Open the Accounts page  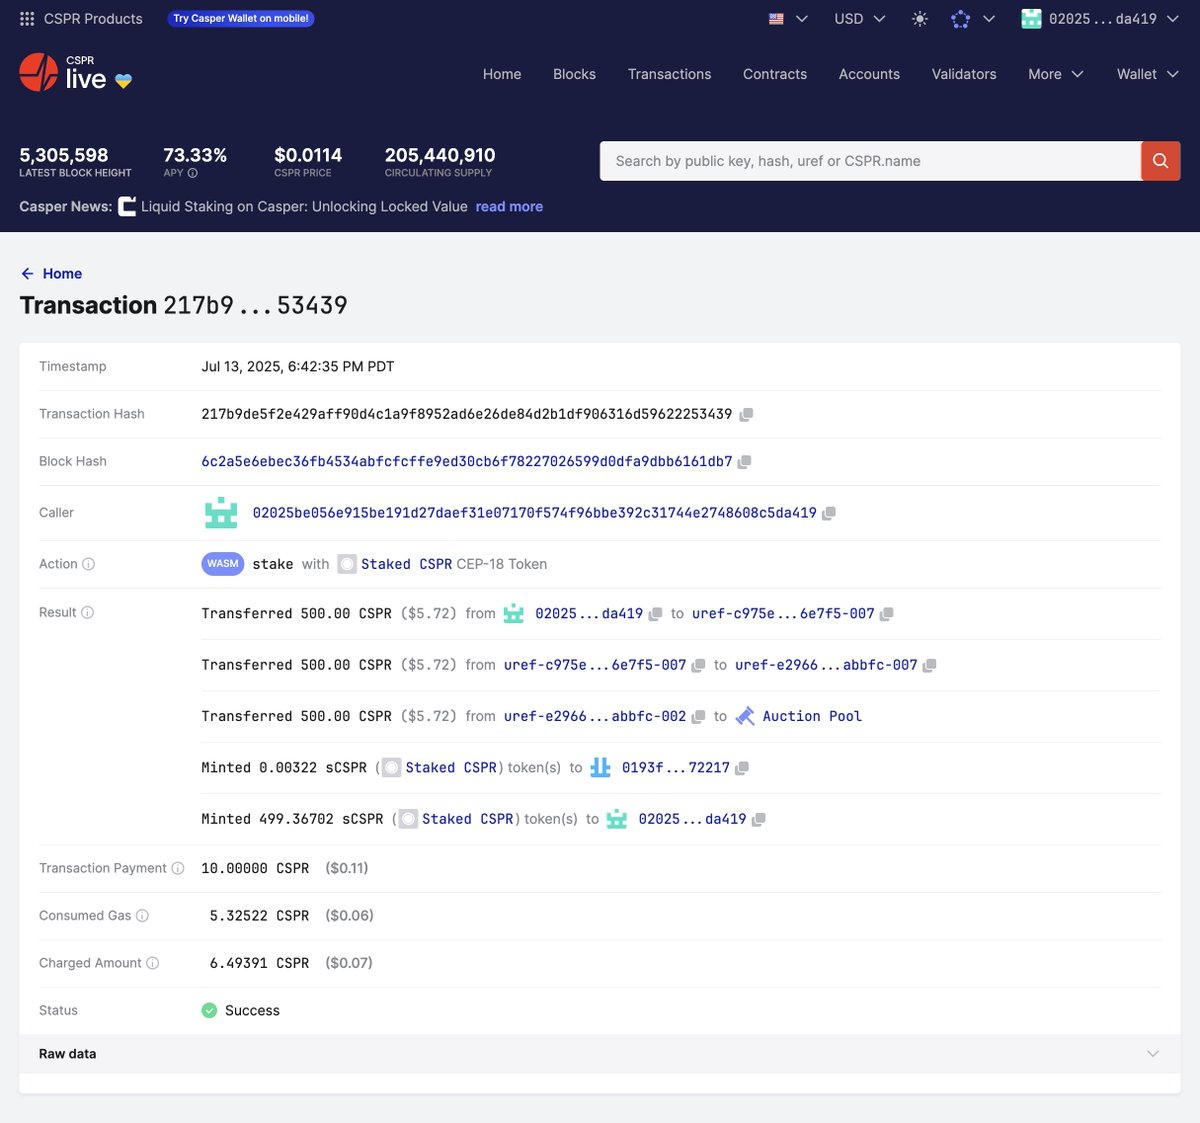(869, 74)
